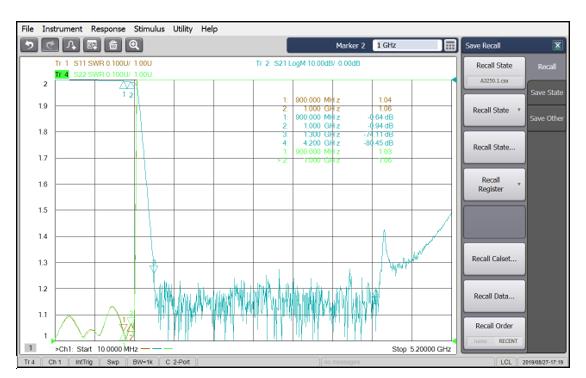Open the numeric keypad icon beside marker field
Screen dimensions: 586x378
tap(450, 46)
